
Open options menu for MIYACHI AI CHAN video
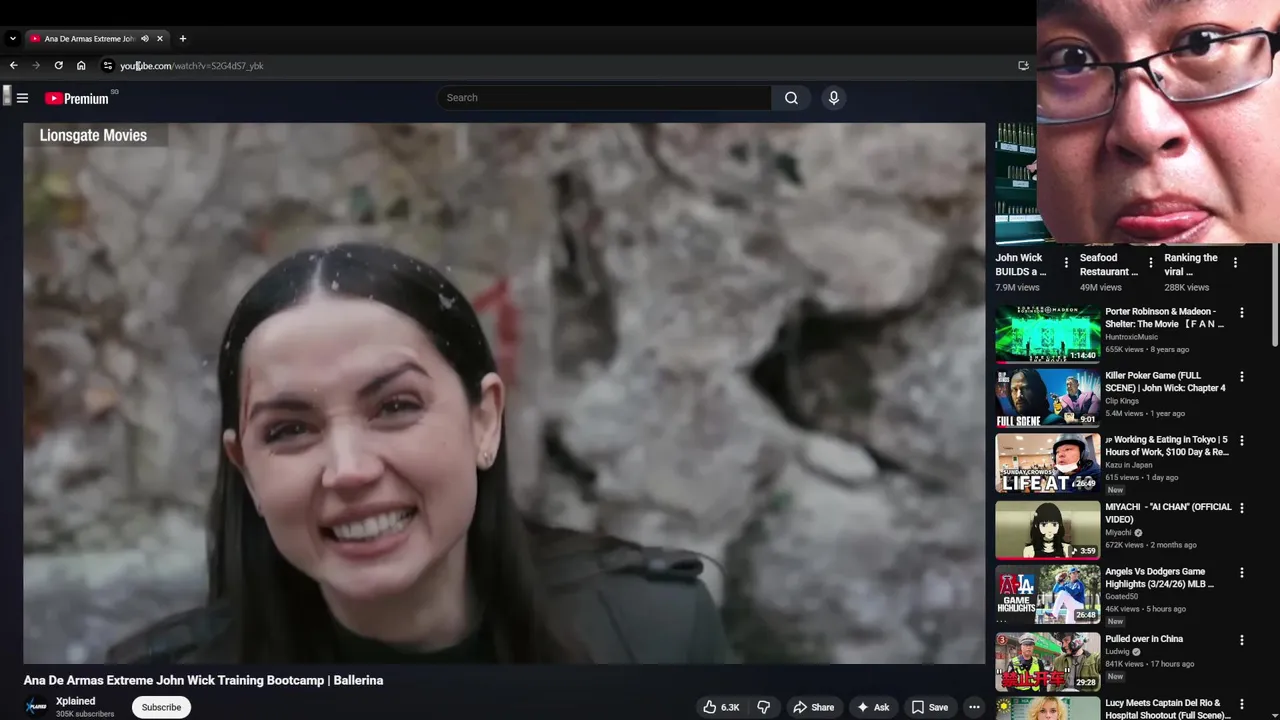[x=1242, y=508]
